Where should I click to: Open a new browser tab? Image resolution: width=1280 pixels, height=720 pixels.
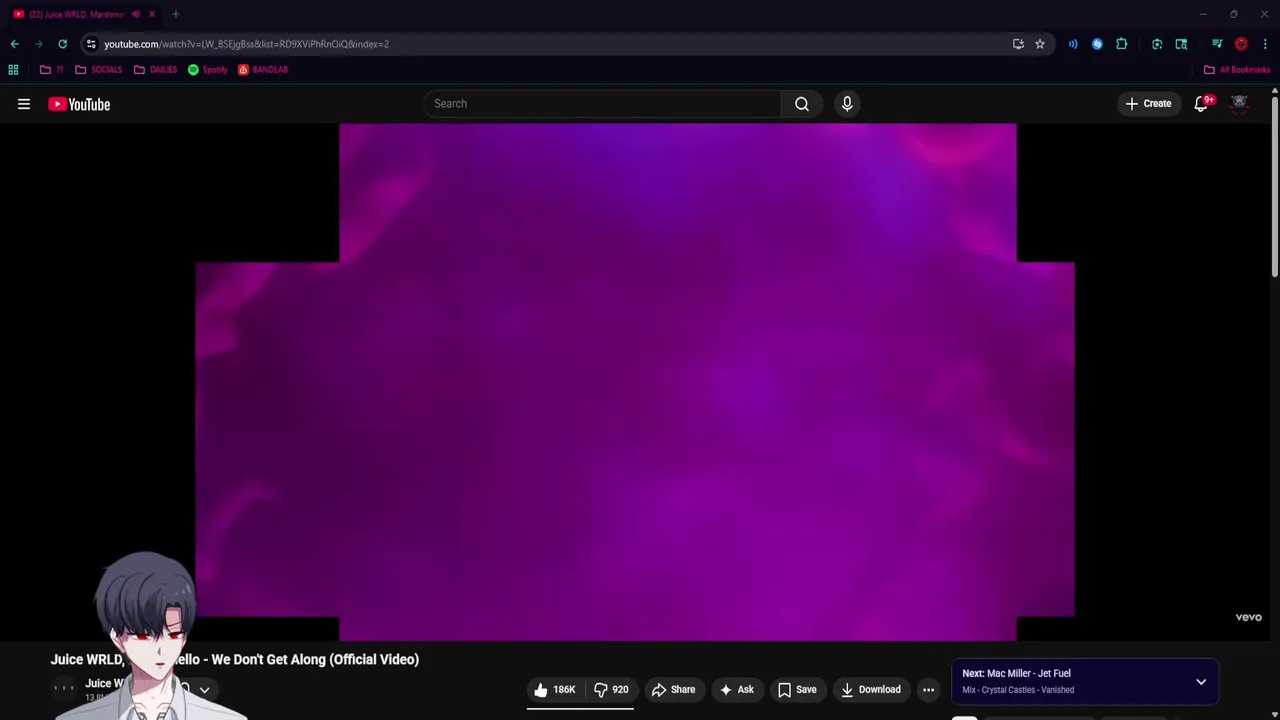pos(176,14)
